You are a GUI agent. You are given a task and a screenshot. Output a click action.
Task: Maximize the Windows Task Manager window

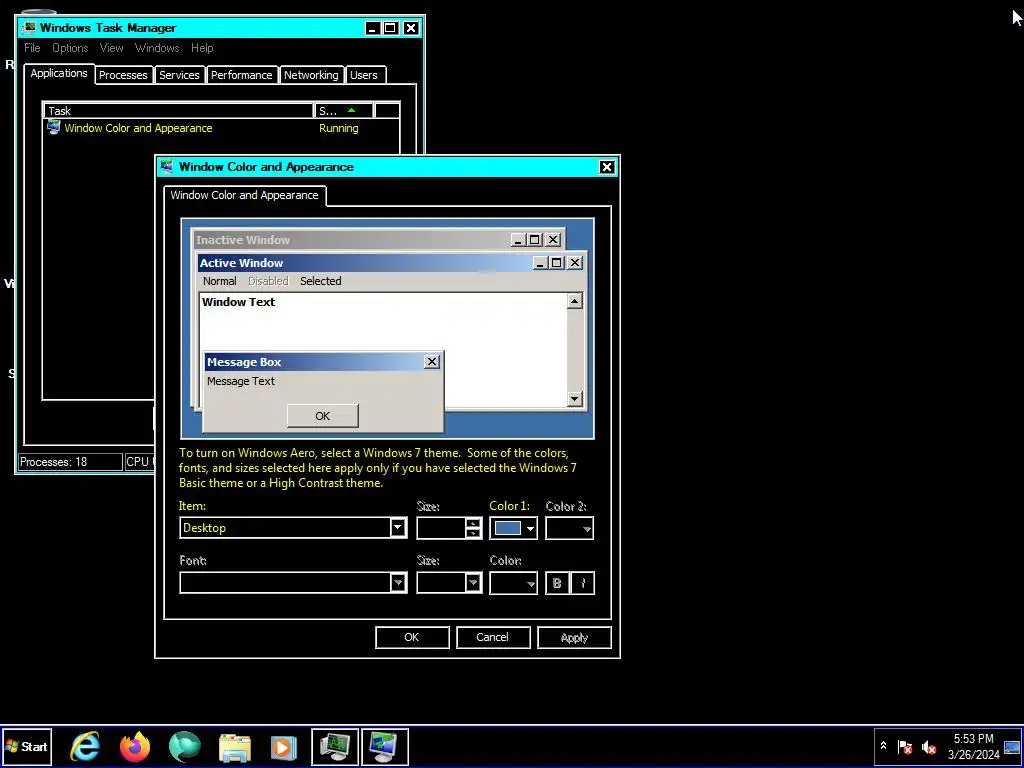(x=391, y=28)
